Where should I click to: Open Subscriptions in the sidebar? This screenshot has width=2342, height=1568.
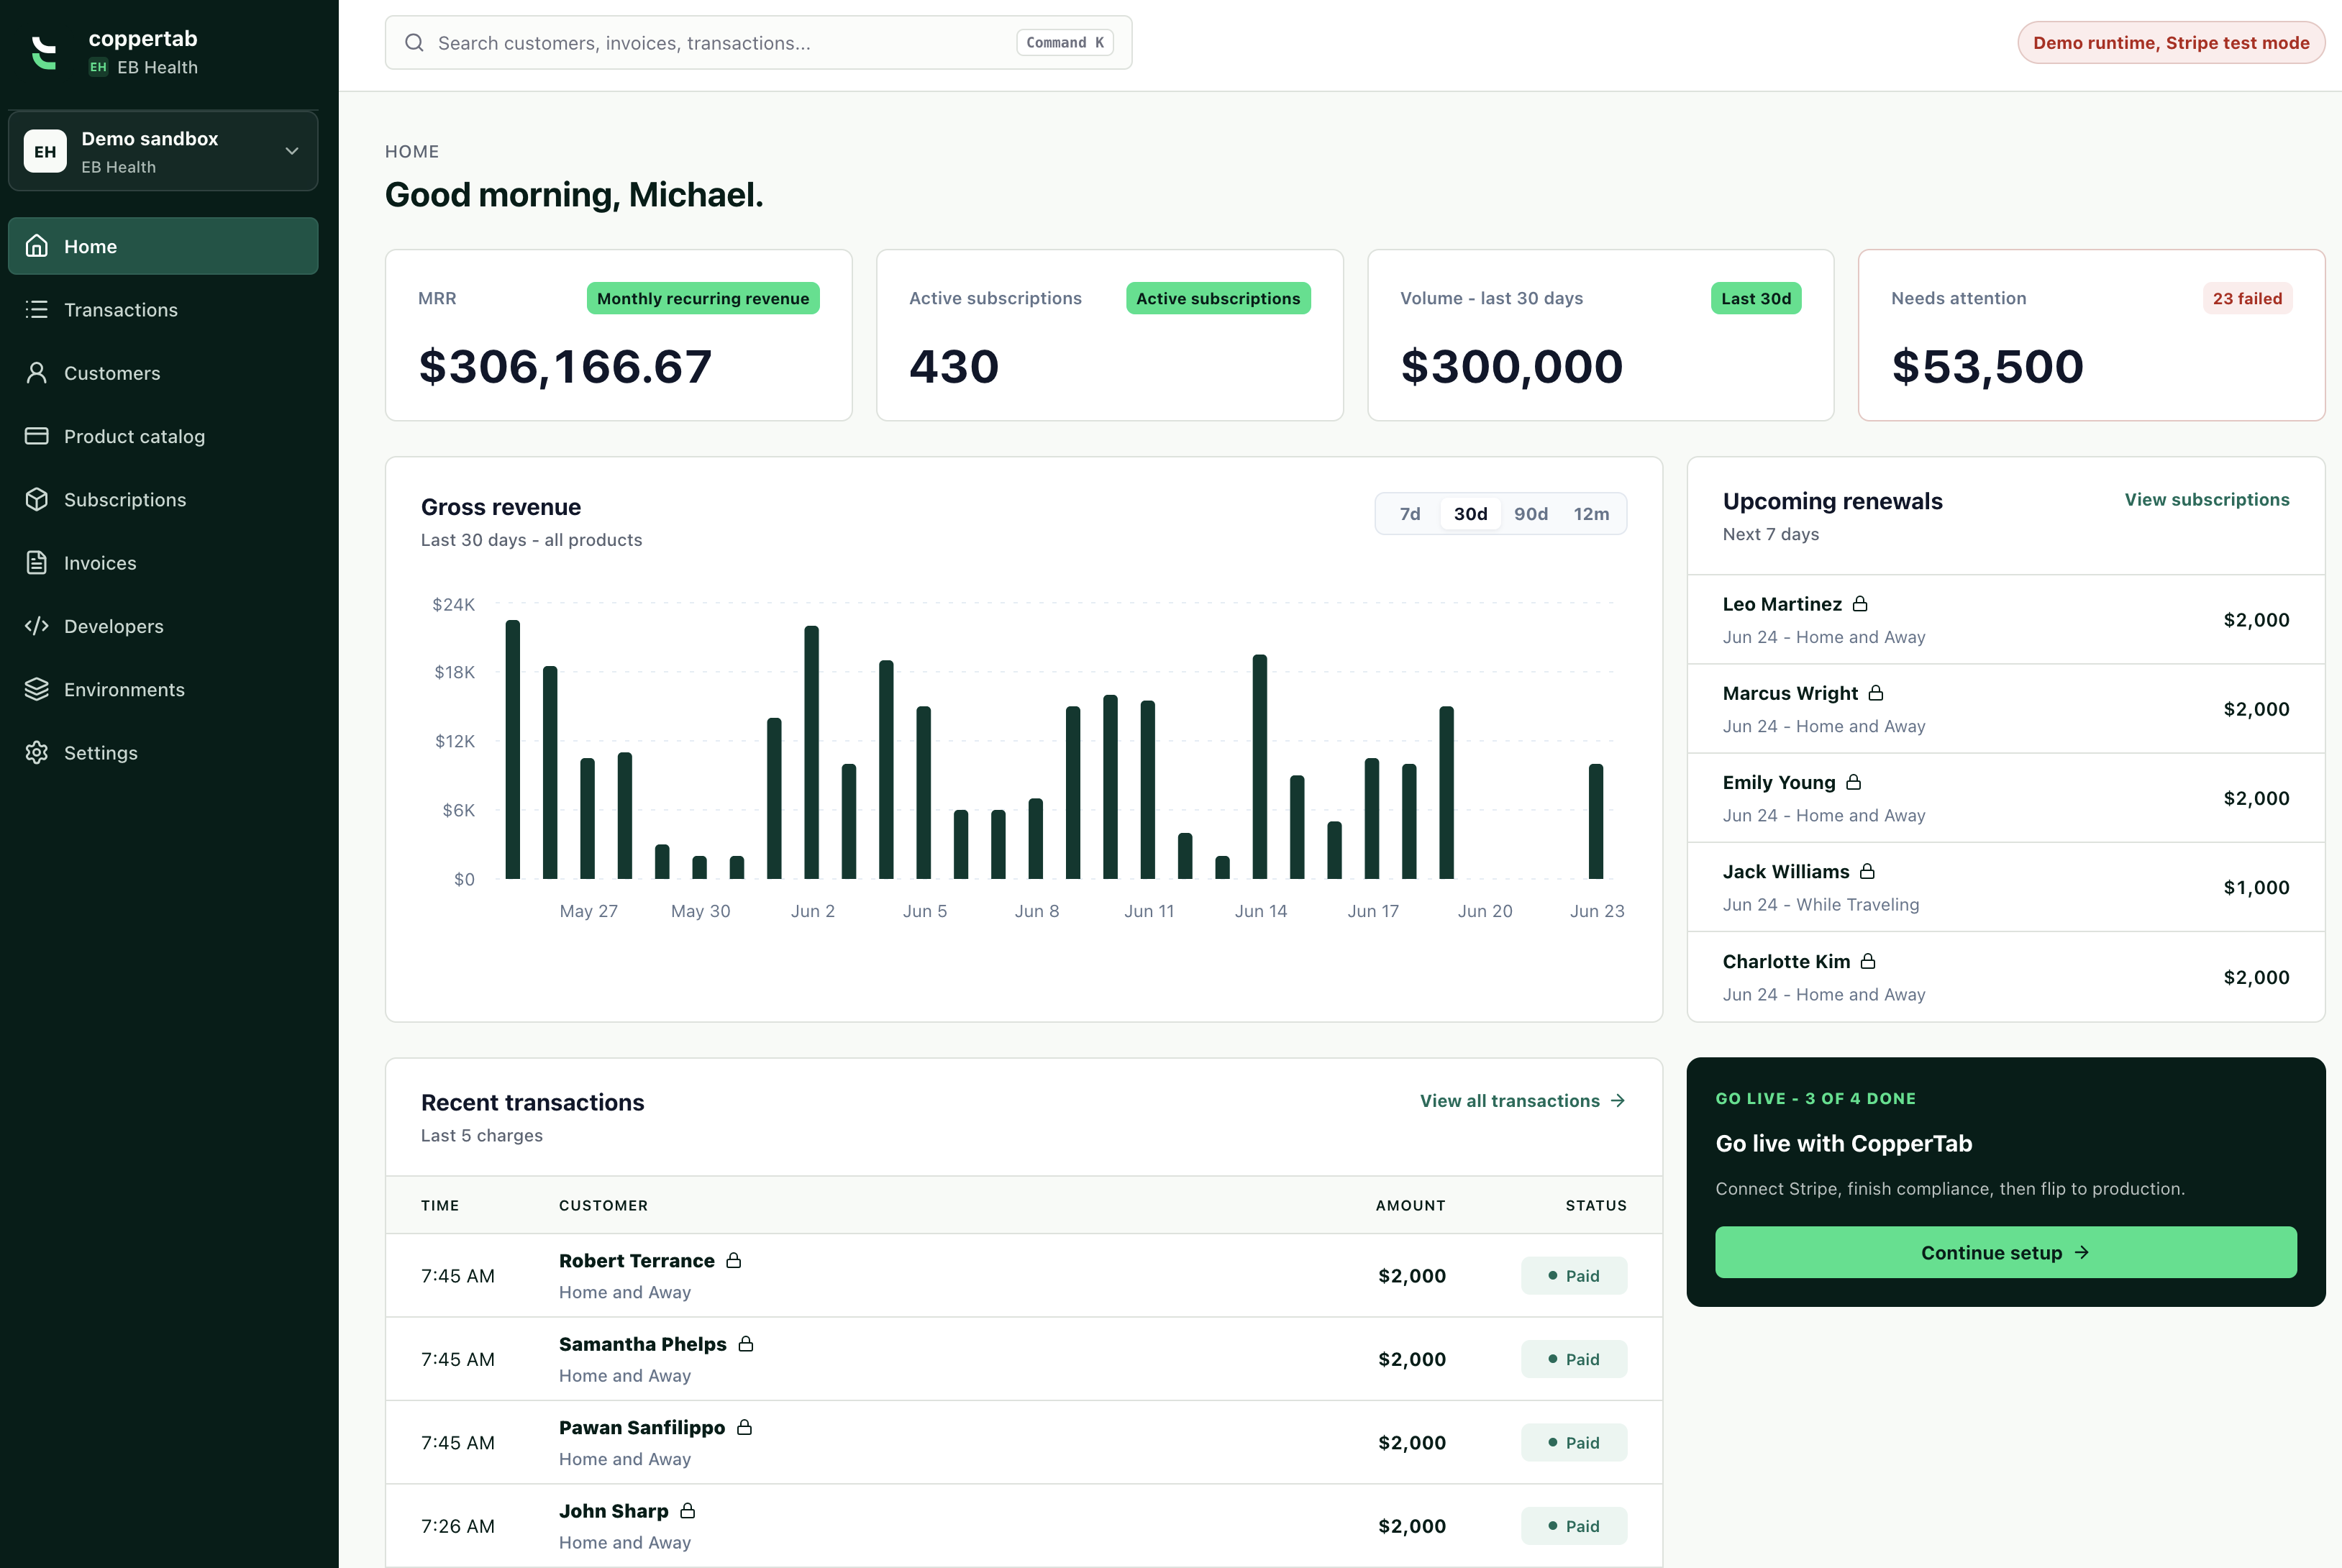[163, 500]
